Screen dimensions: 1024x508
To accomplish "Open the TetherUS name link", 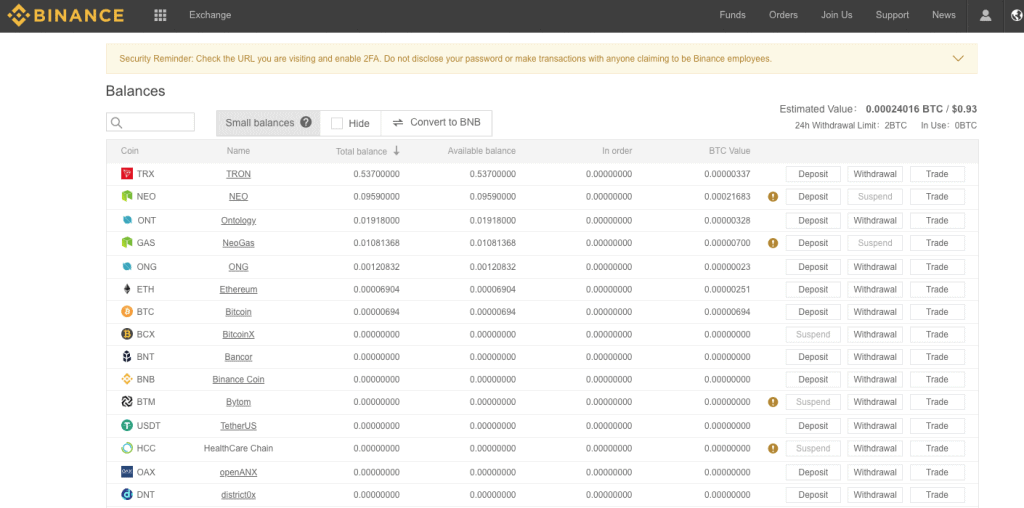I will tap(238, 426).
